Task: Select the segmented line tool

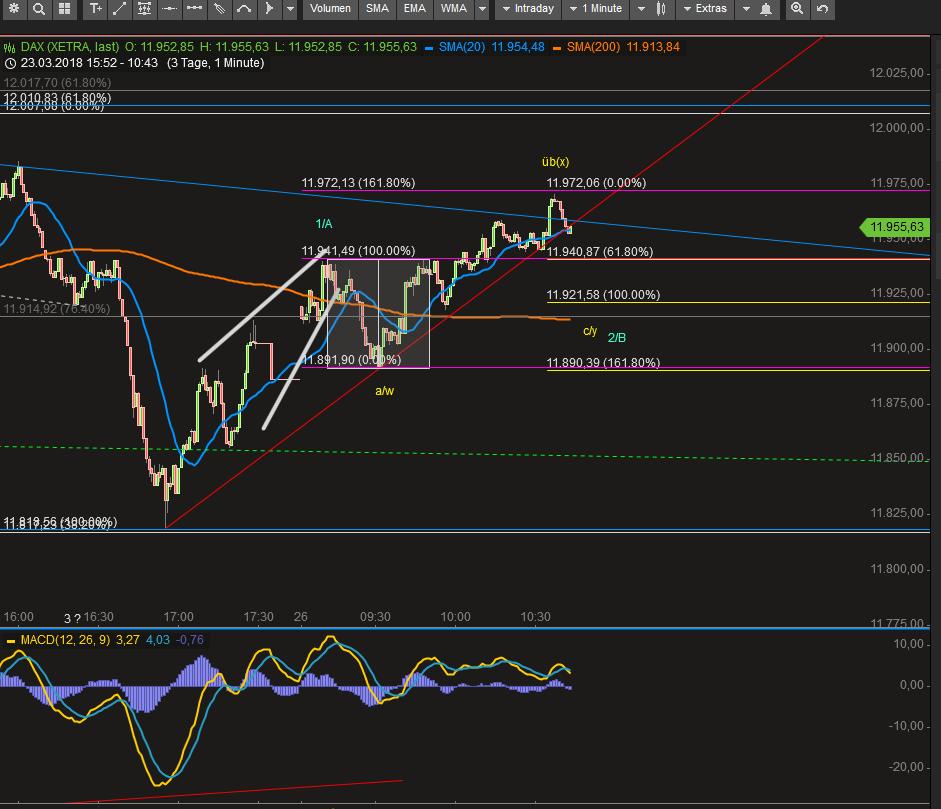Action: point(194,8)
